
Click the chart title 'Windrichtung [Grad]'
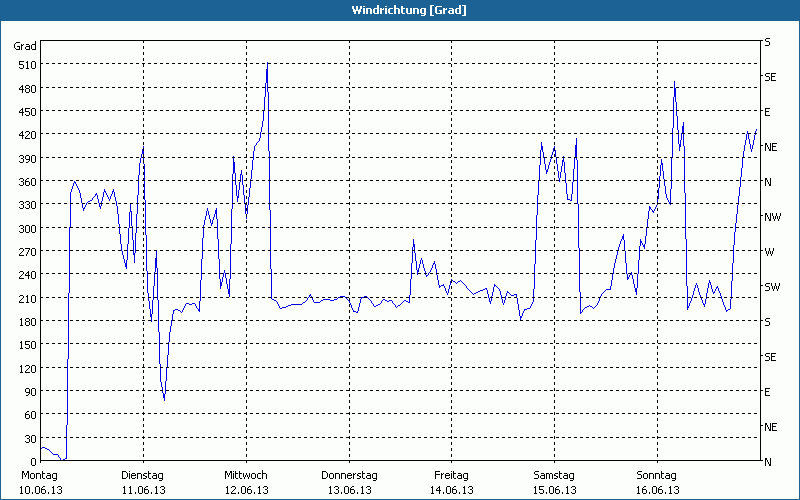click(409, 10)
